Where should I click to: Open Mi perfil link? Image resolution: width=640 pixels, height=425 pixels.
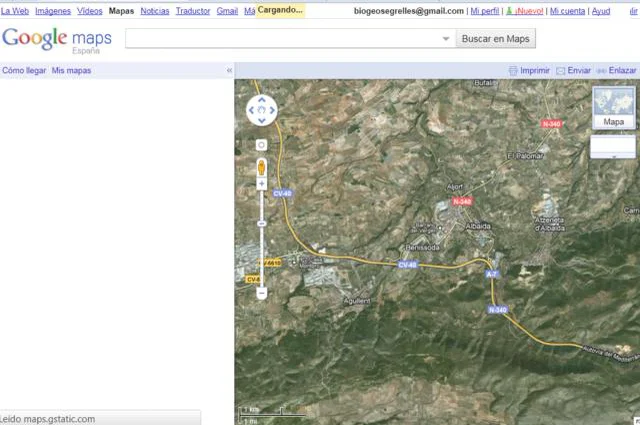(x=485, y=11)
